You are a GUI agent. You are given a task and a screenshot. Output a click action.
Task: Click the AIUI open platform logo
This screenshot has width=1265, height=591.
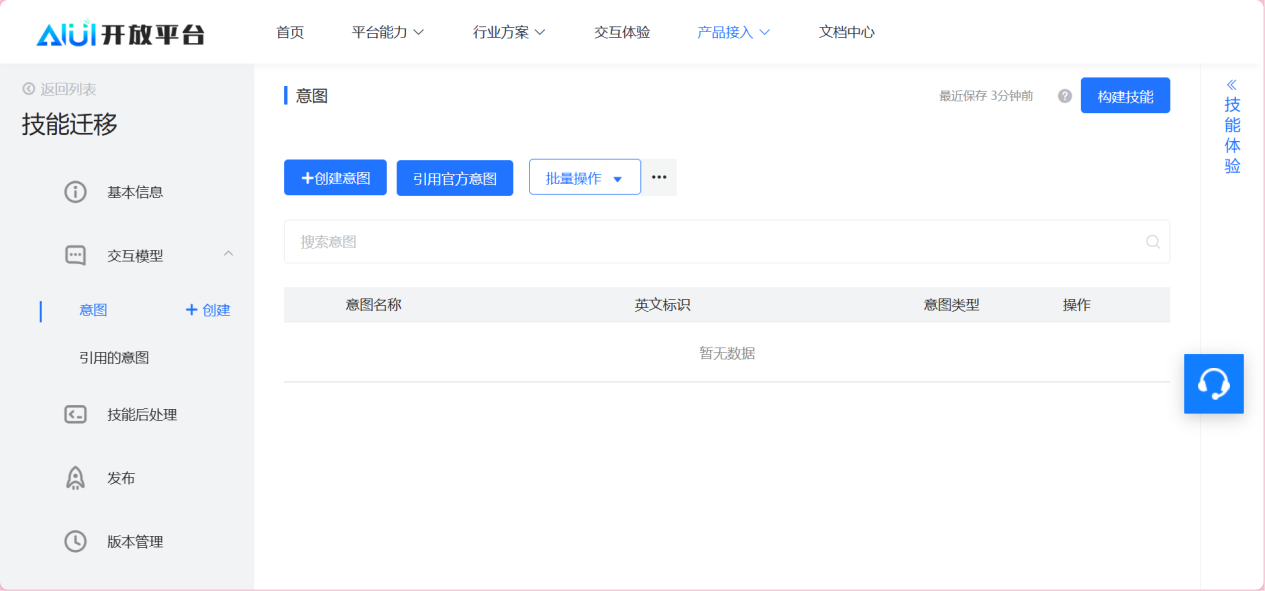coord(120,33)
